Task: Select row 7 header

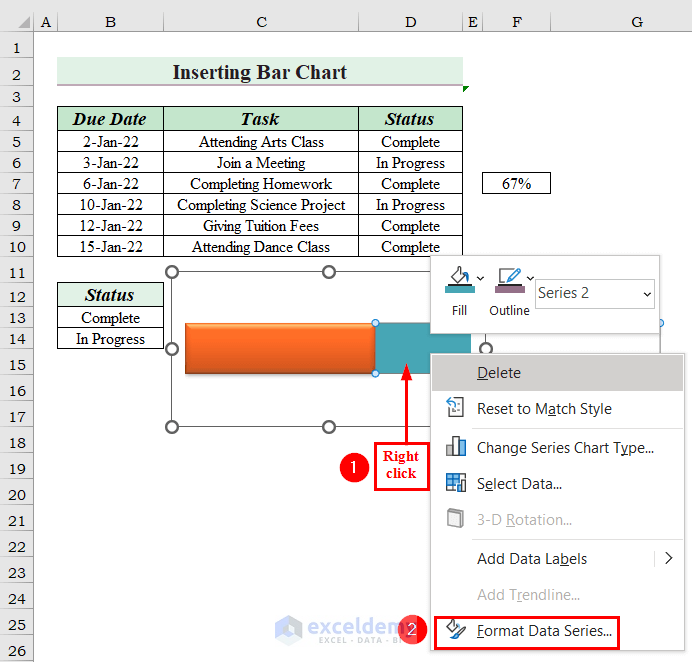Action: [16, 184]
